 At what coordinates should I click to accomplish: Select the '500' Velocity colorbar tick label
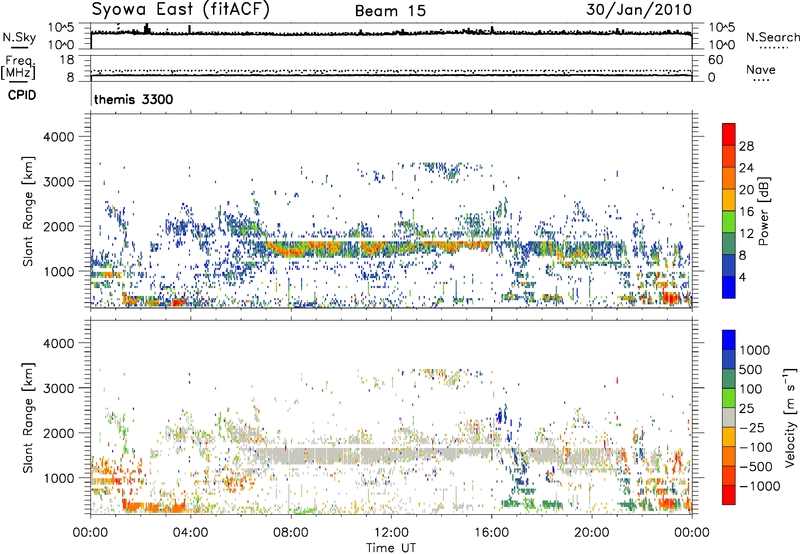coord(751,369)
